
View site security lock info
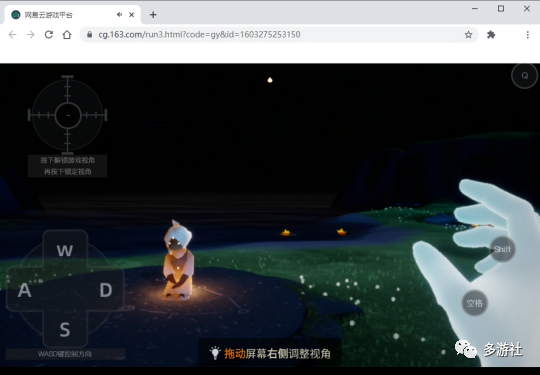click(90, 34)
